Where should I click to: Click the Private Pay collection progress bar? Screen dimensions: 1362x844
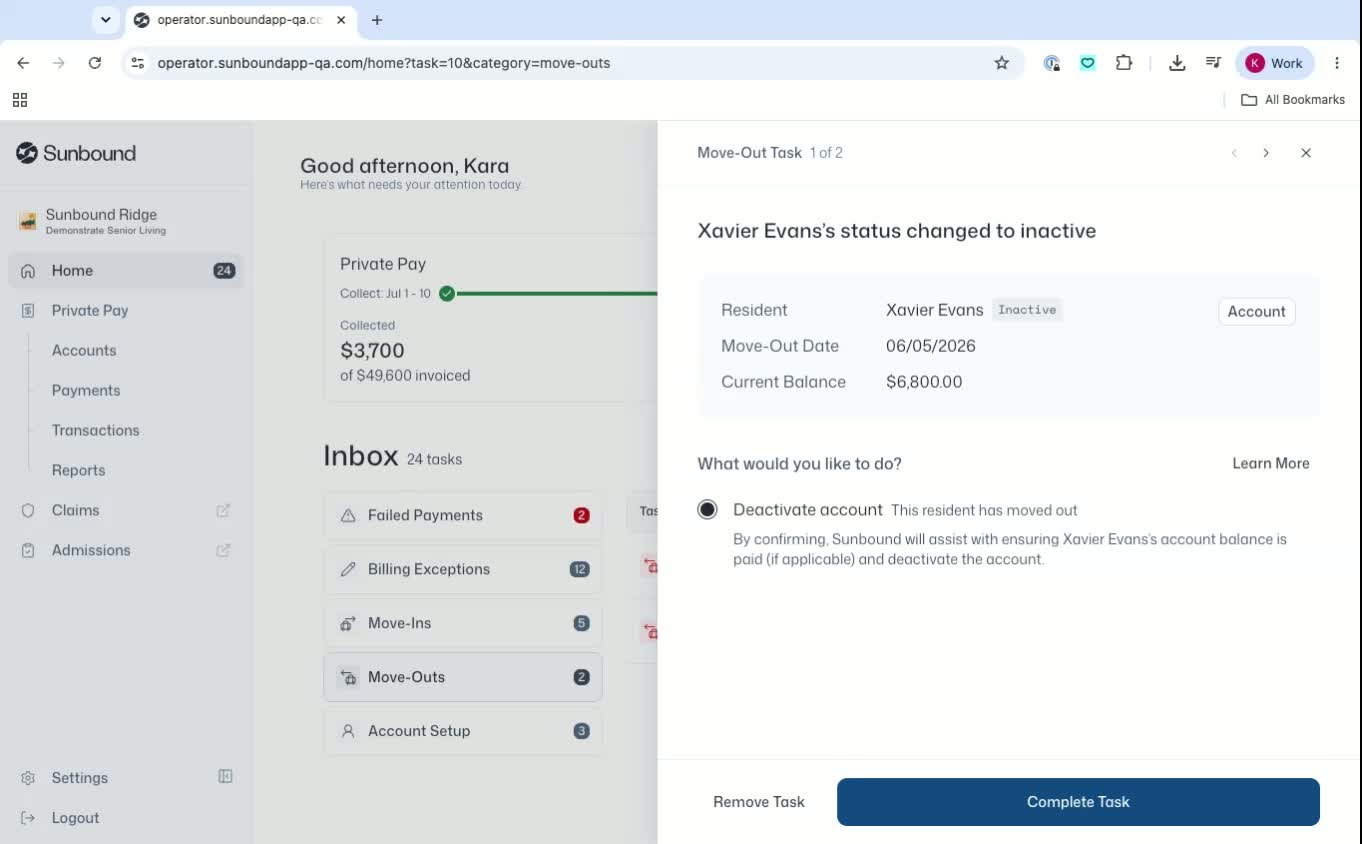(x=556, y=293)
